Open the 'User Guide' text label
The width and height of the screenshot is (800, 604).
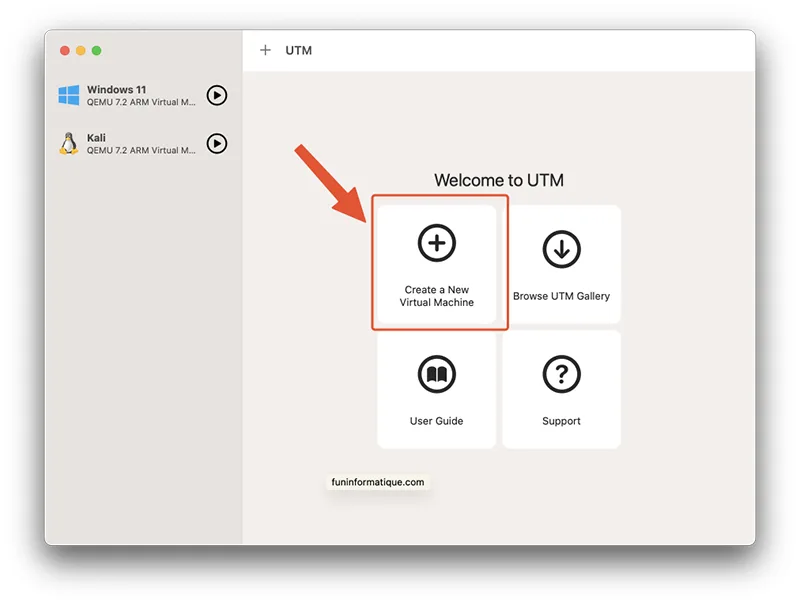point(437,421)
